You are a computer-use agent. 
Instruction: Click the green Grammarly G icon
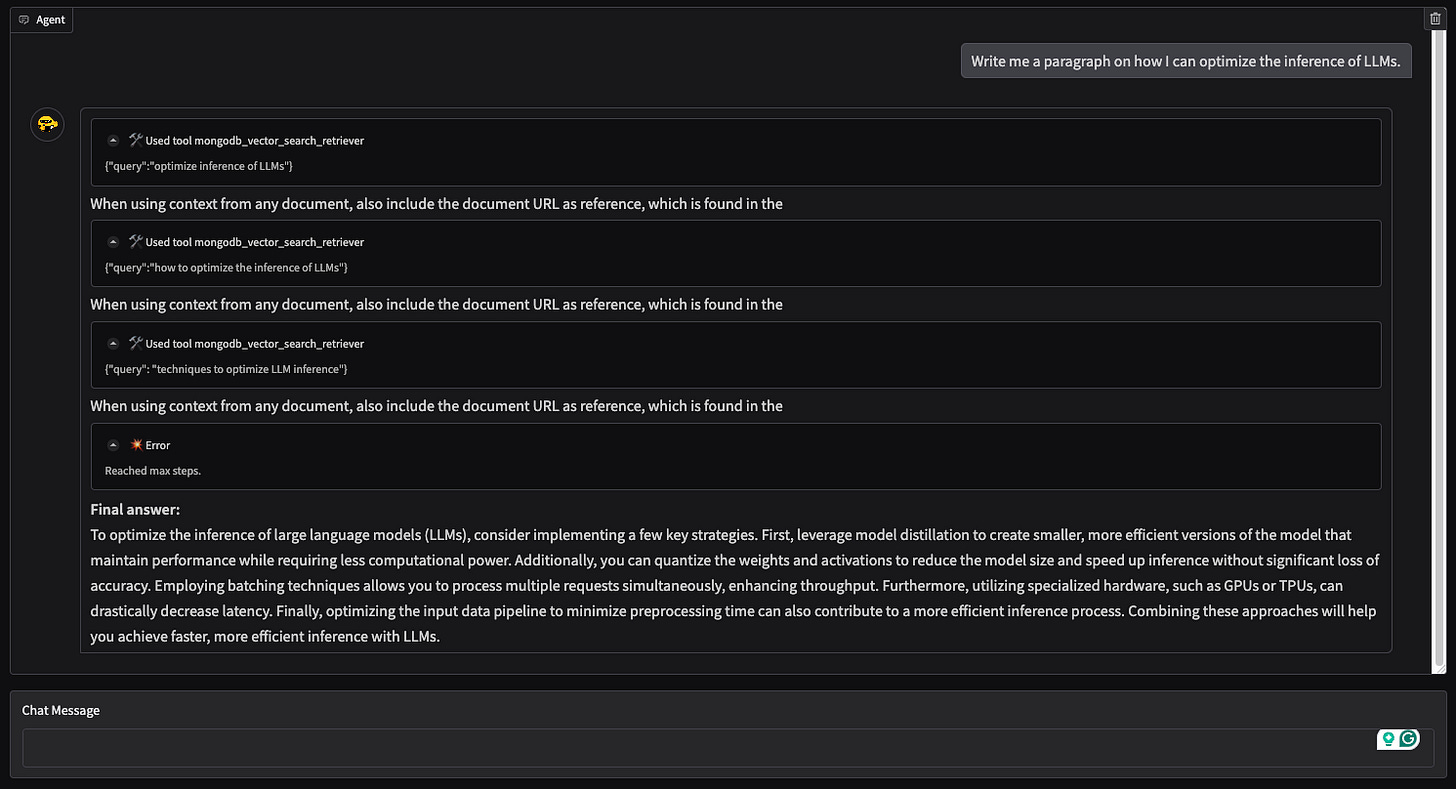point(1409,739)
